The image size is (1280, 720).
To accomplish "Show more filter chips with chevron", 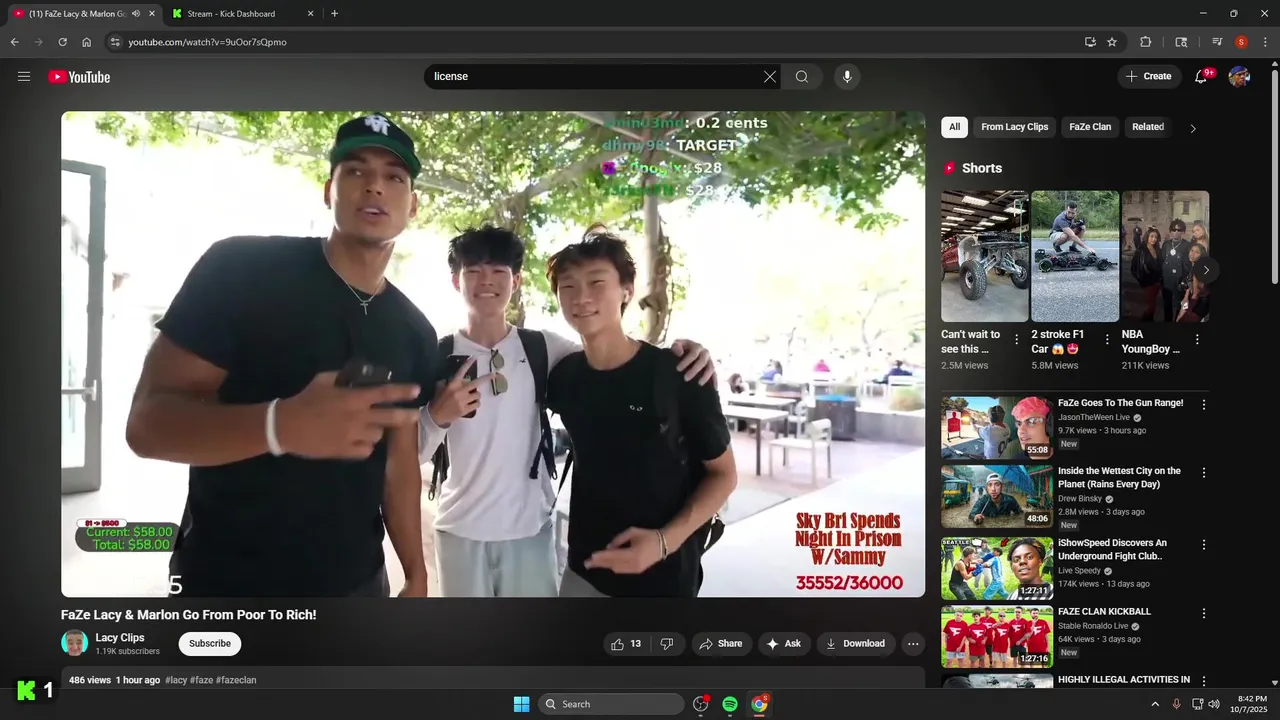I will click(x=1192, y=128).
